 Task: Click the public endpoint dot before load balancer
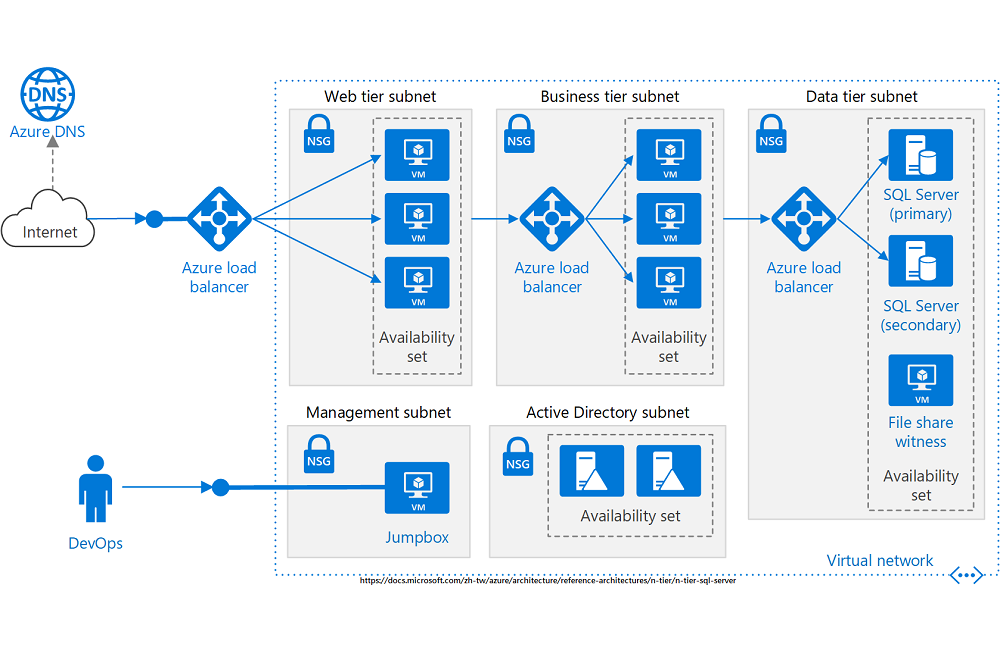tap(154, 219)
